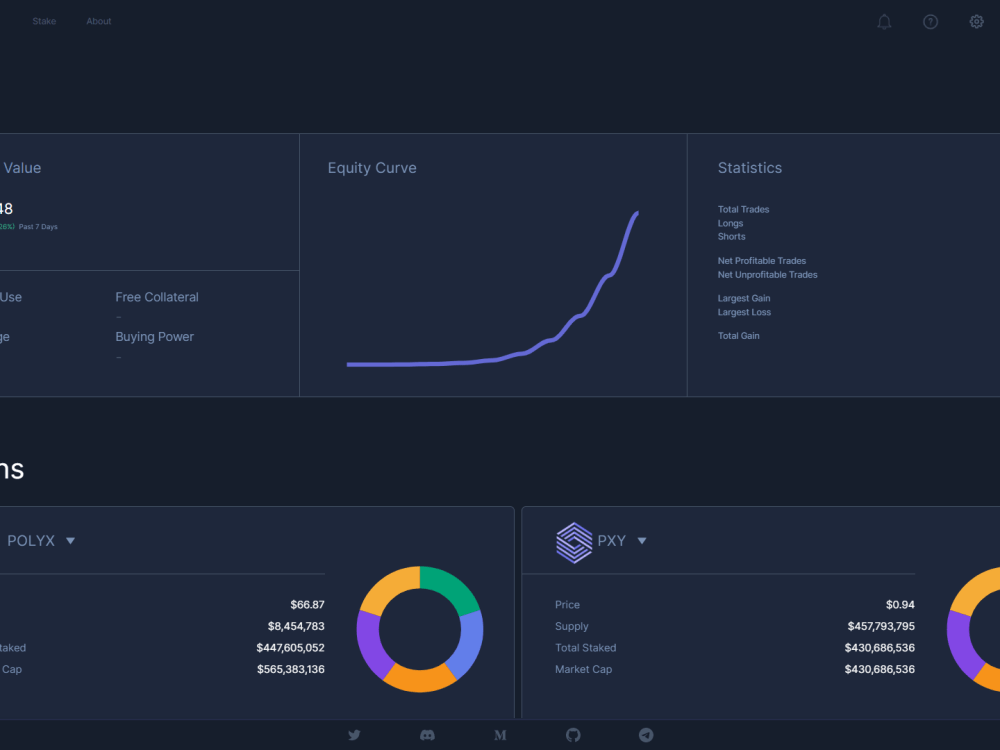Image resolution: width=1000 pixels, height=750 pixels.
Task: Click the POLYX market cap $565,383,136
Action: pyautogui.click(x=290, y=670)
